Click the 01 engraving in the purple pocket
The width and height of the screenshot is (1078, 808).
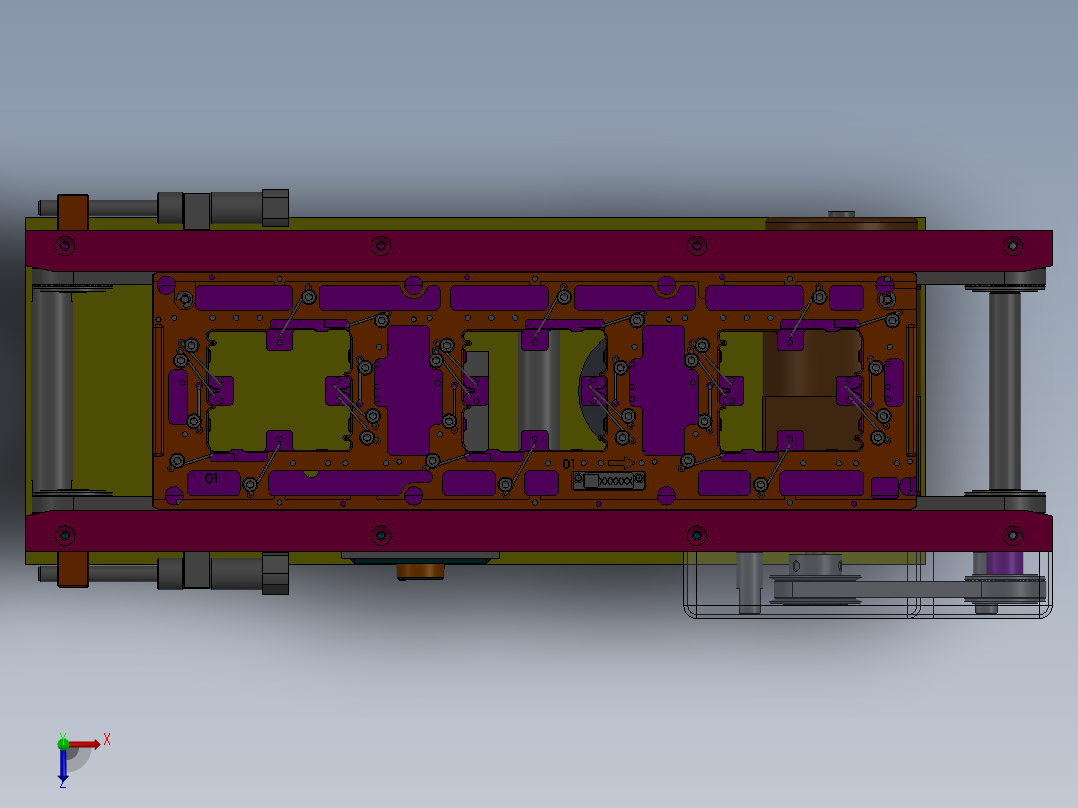(211, 478)
